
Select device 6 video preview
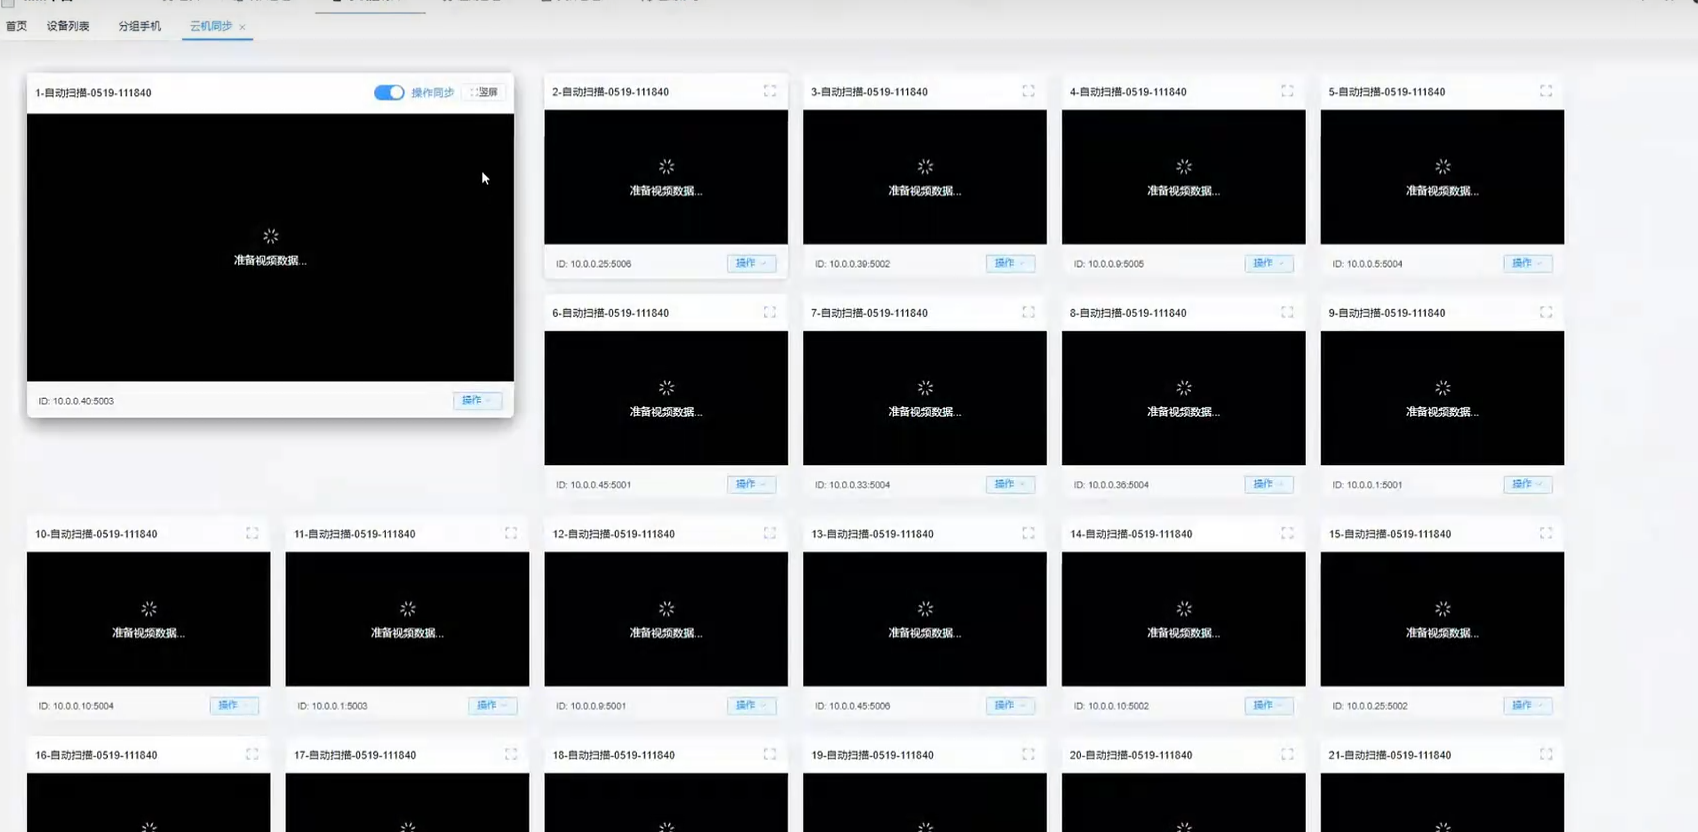pyautogui.click(x=666, y=398)
